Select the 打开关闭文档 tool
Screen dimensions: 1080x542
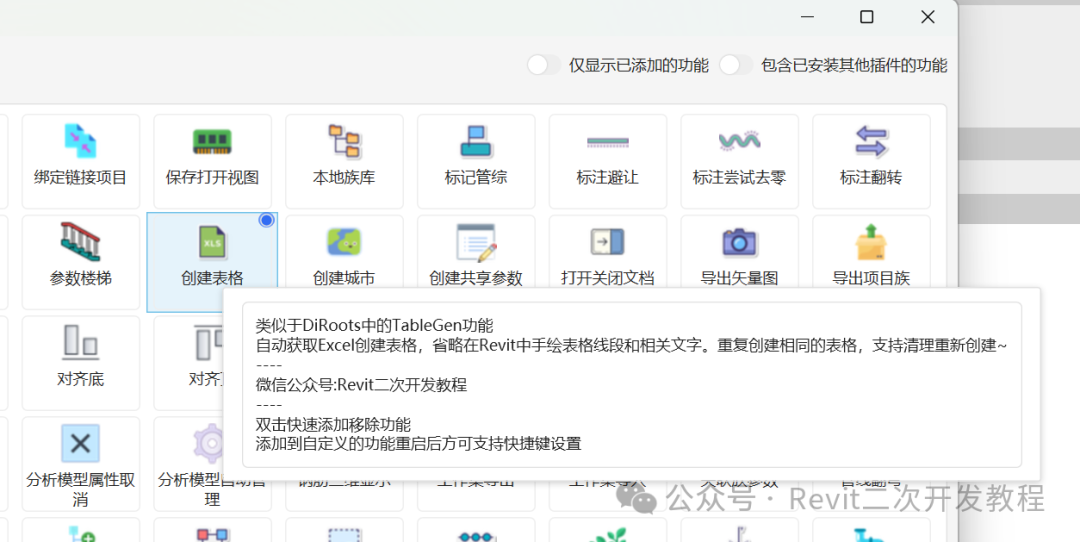tap(608, 252)
